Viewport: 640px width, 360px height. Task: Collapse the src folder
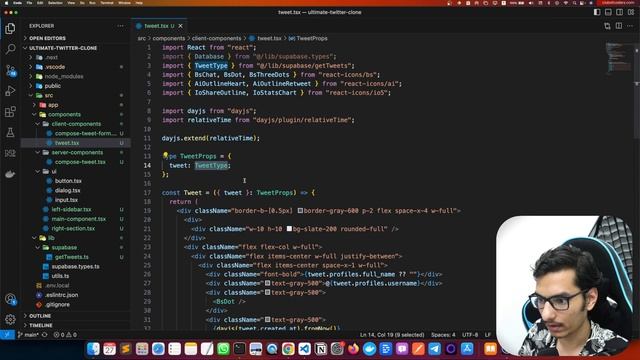click(x=76, y=95)
